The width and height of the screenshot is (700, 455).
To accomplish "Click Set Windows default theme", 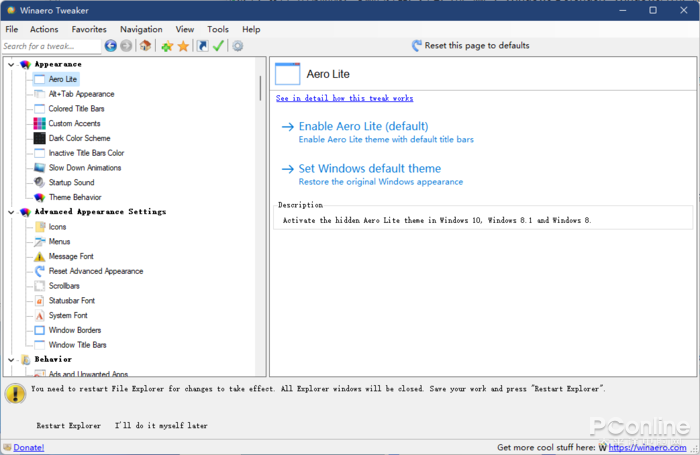I will point(369,169).
